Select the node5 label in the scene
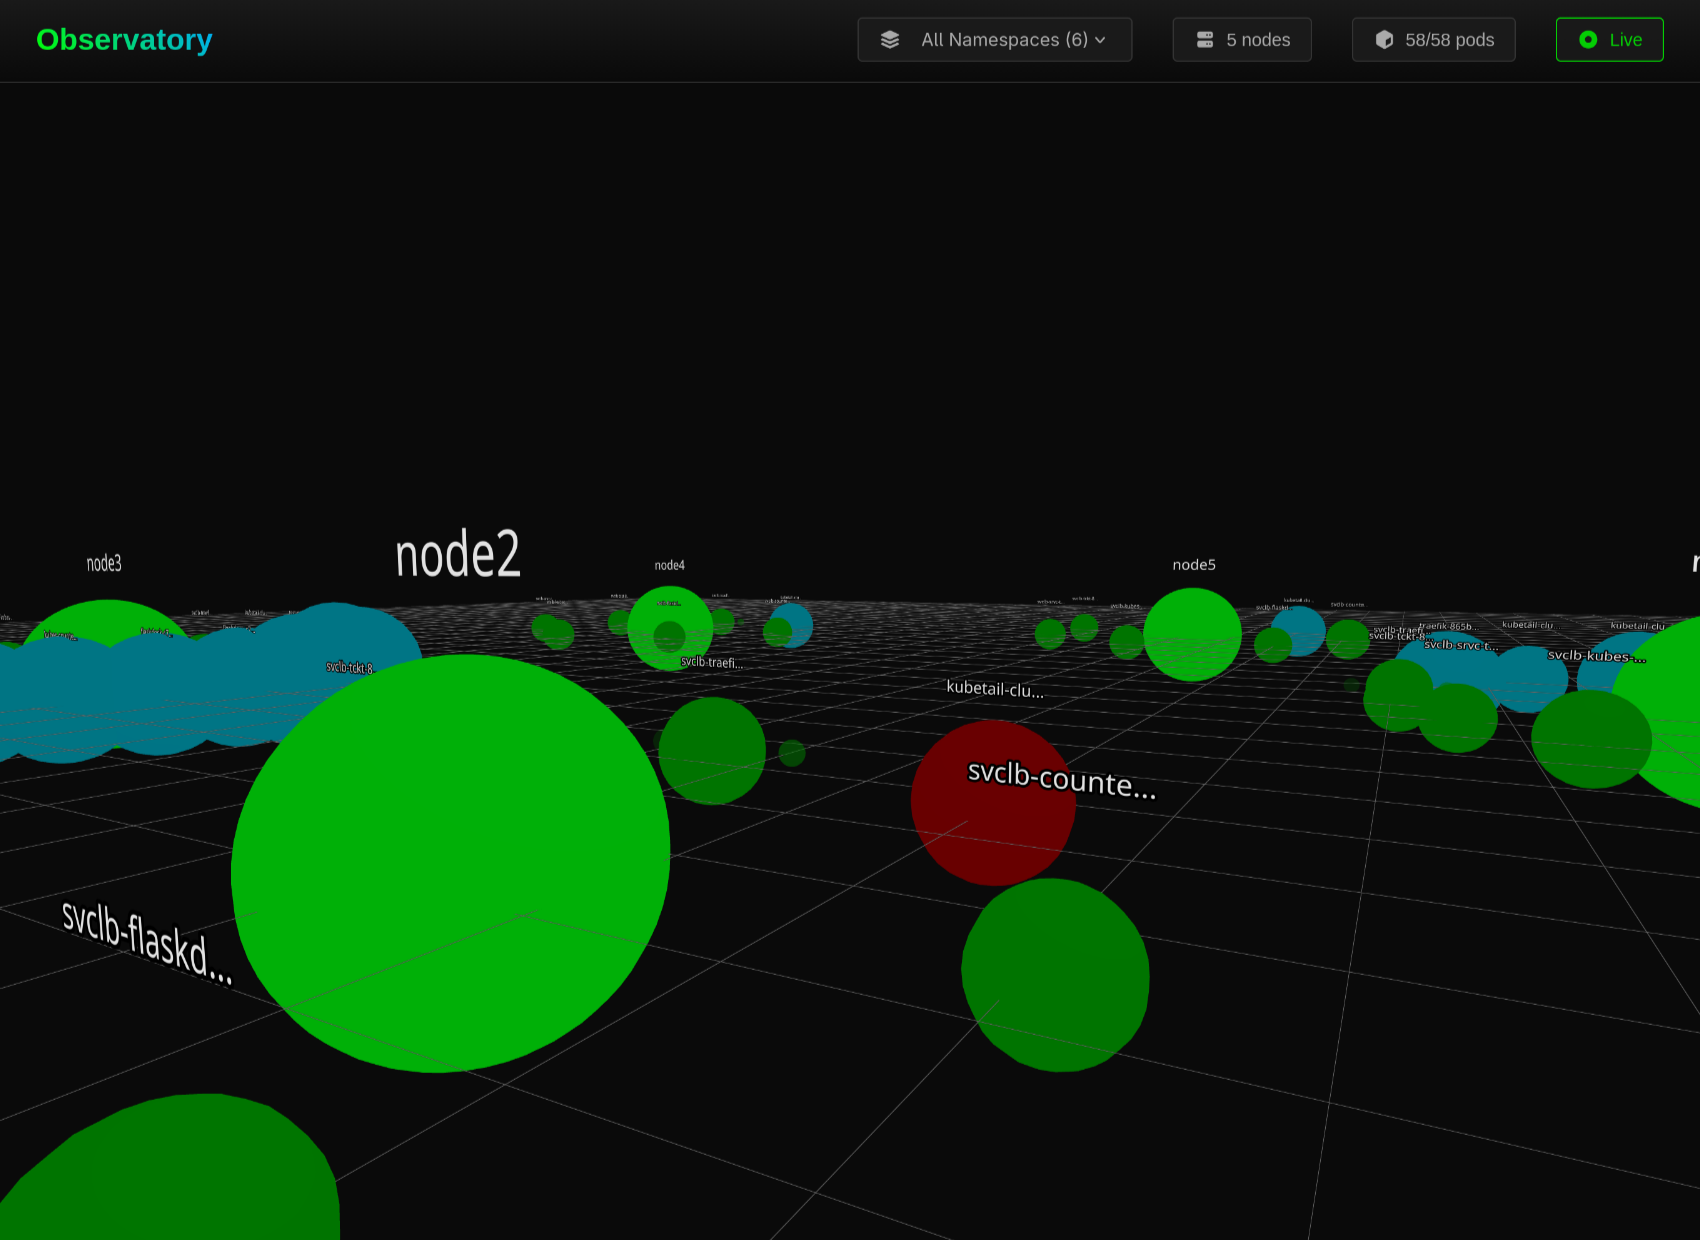Viewport: 1700px width, 1240px height. pos(1194,565)
